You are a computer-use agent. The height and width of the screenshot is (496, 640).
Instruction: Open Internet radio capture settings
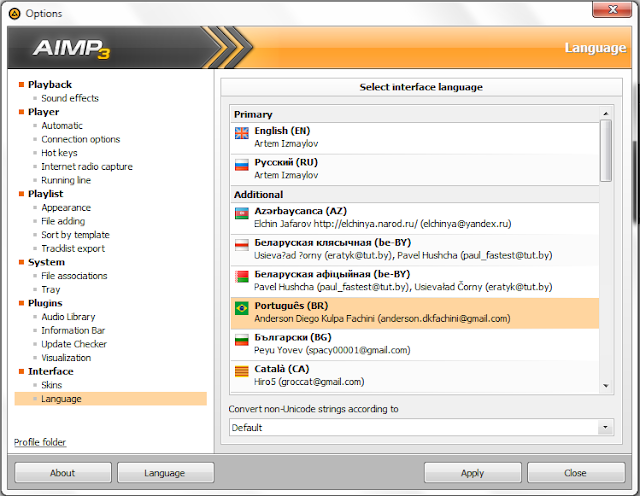pos(87,167)
